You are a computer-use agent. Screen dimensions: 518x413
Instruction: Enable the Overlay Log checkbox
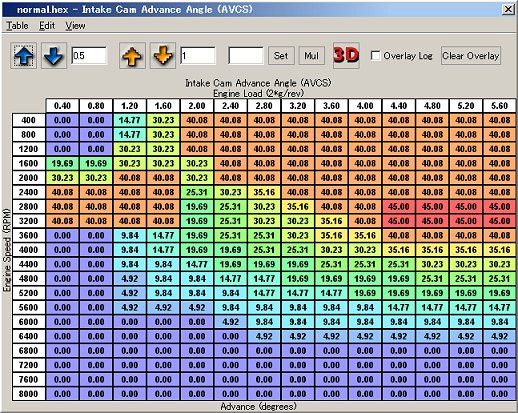[x=376, y=55]
